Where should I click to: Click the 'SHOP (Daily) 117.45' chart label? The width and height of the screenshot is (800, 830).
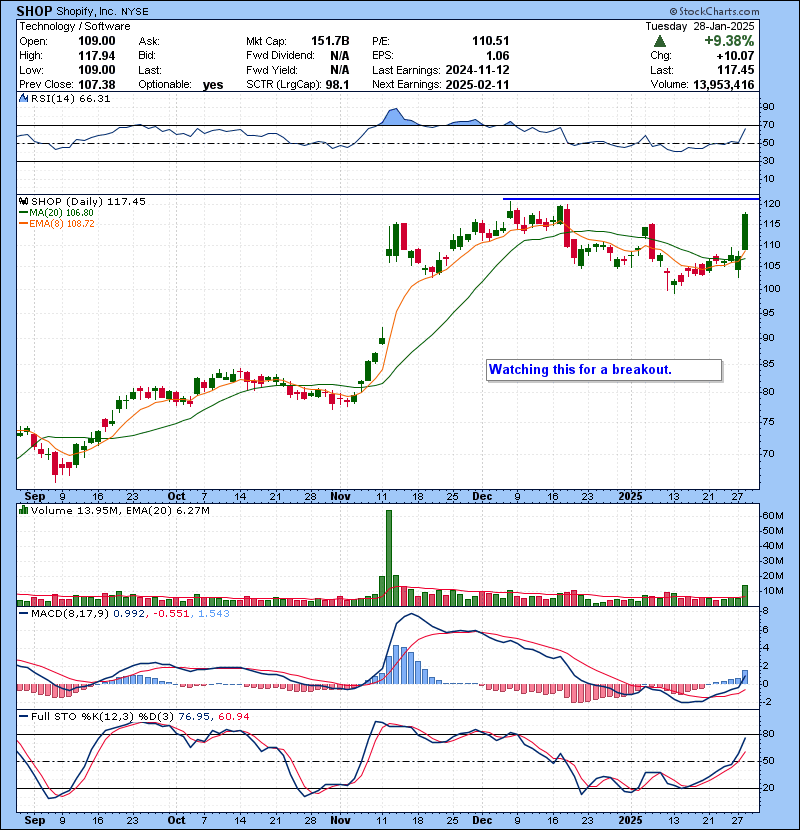point(88,201)
